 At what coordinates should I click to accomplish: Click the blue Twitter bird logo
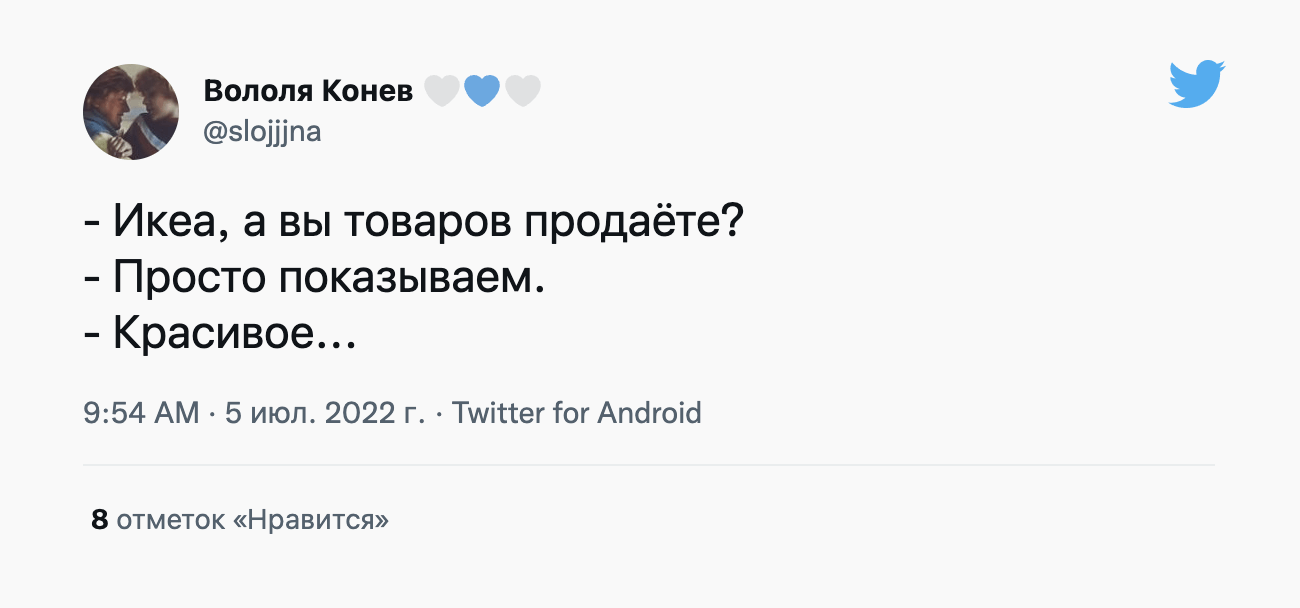(x=1197, y=84)
